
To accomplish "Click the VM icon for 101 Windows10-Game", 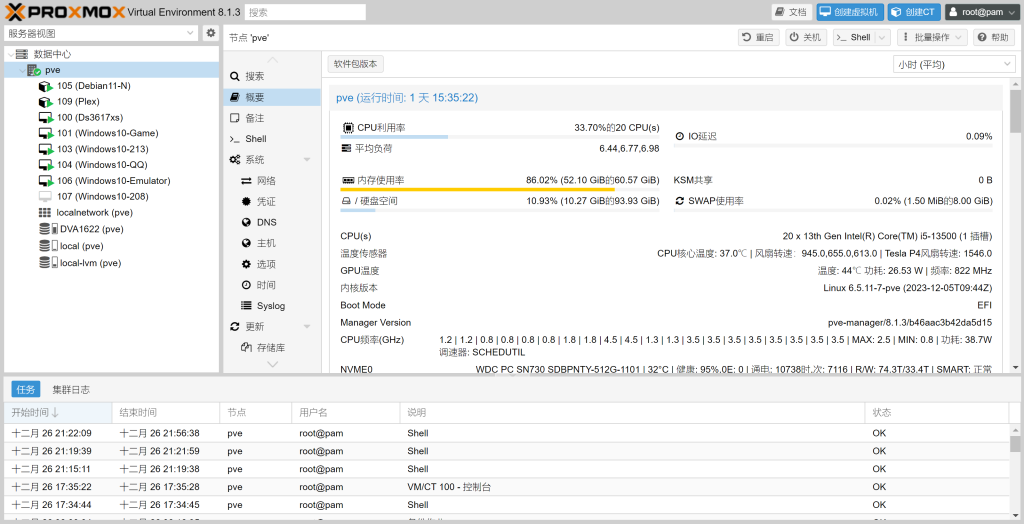I will point(45,133).
